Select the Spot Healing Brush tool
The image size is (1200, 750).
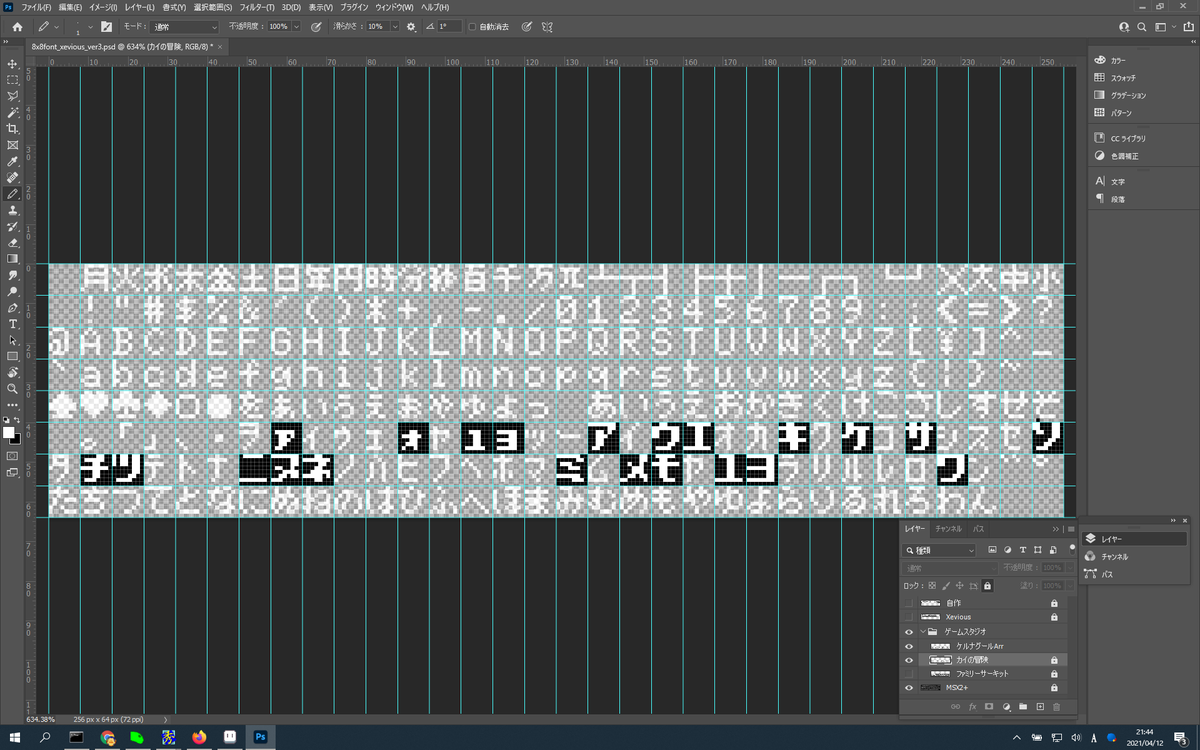(13, 177)
